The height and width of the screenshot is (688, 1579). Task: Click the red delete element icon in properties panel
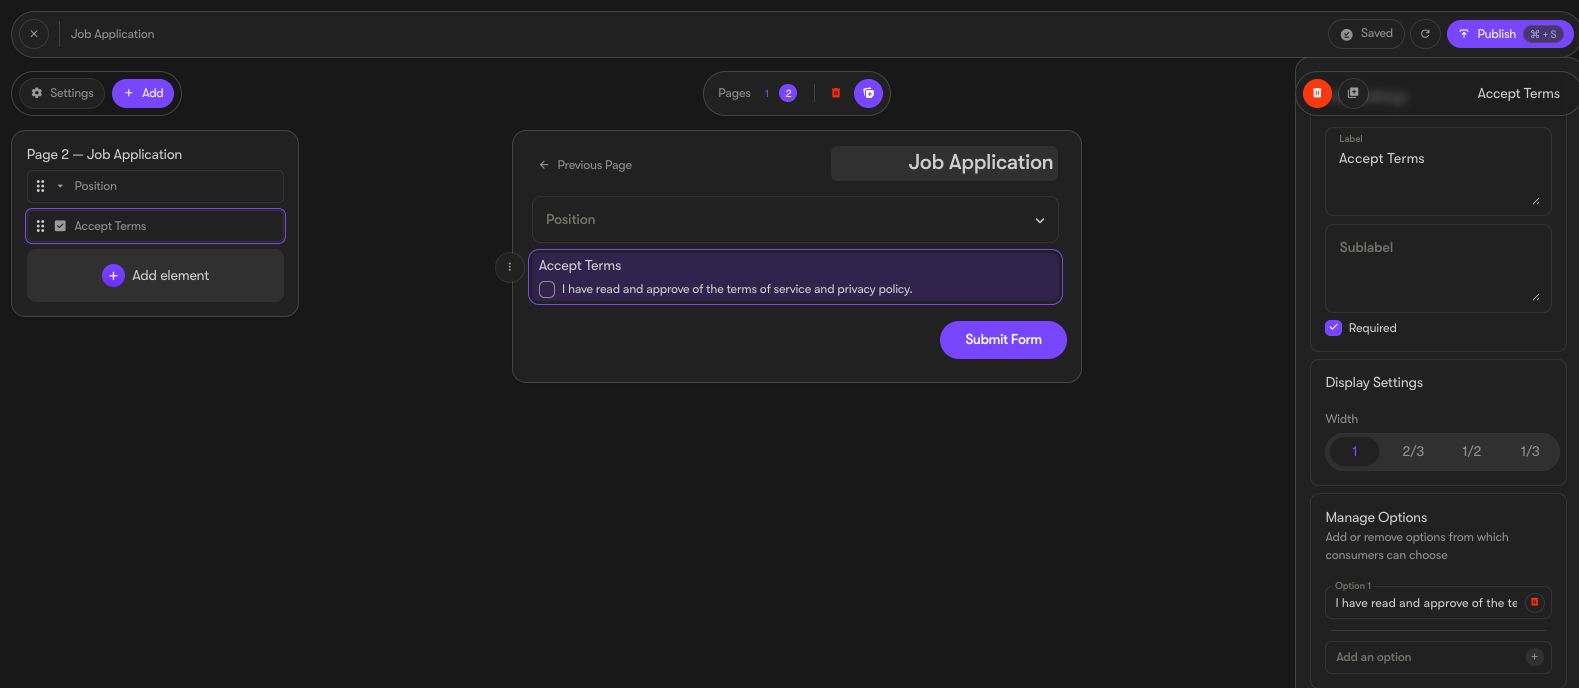point(1317,93)
